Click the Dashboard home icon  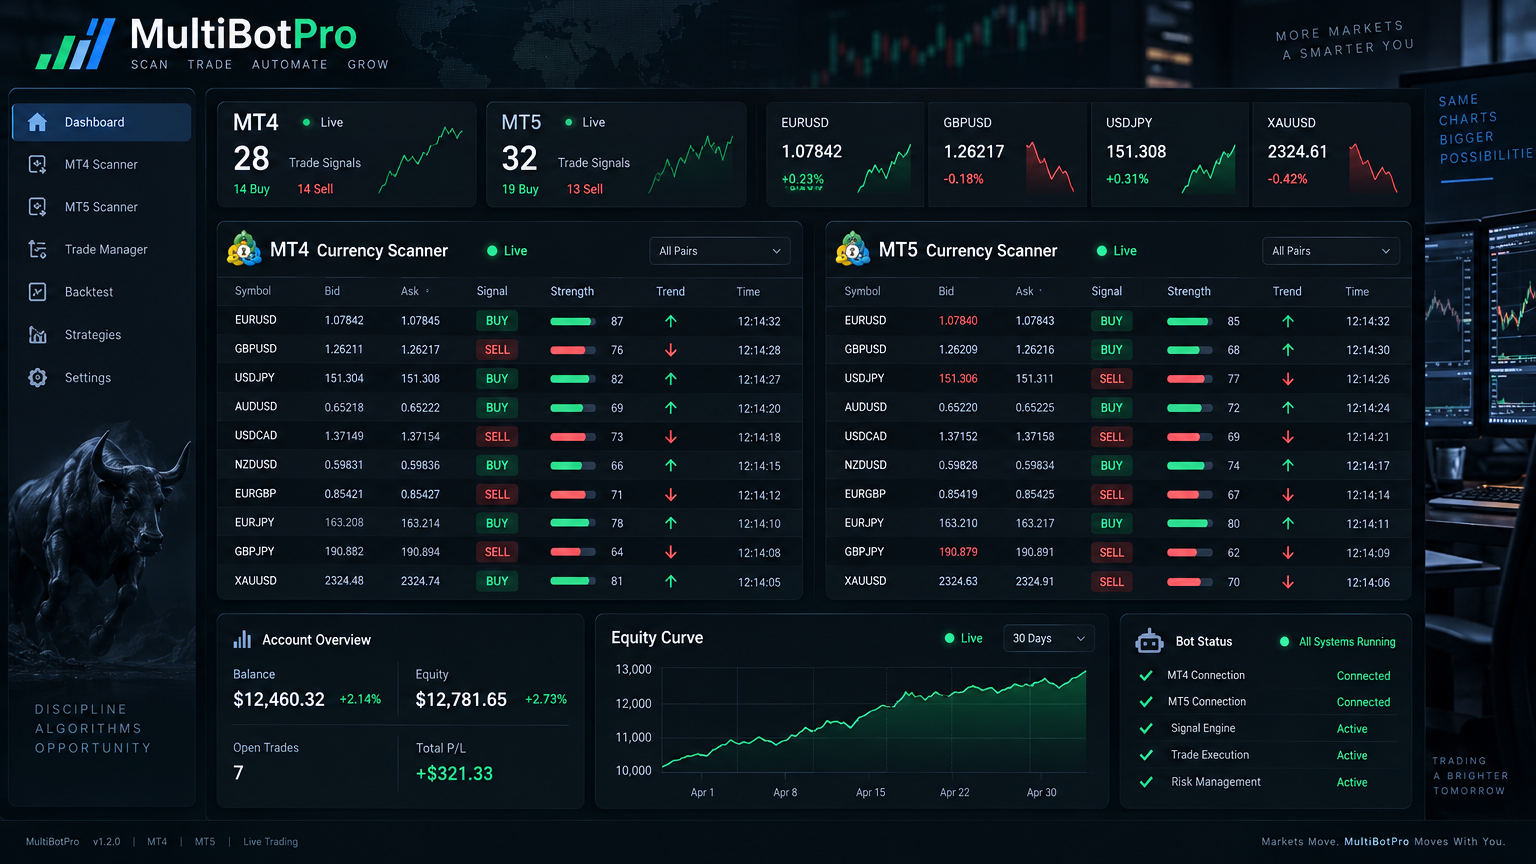coord(37,122)
